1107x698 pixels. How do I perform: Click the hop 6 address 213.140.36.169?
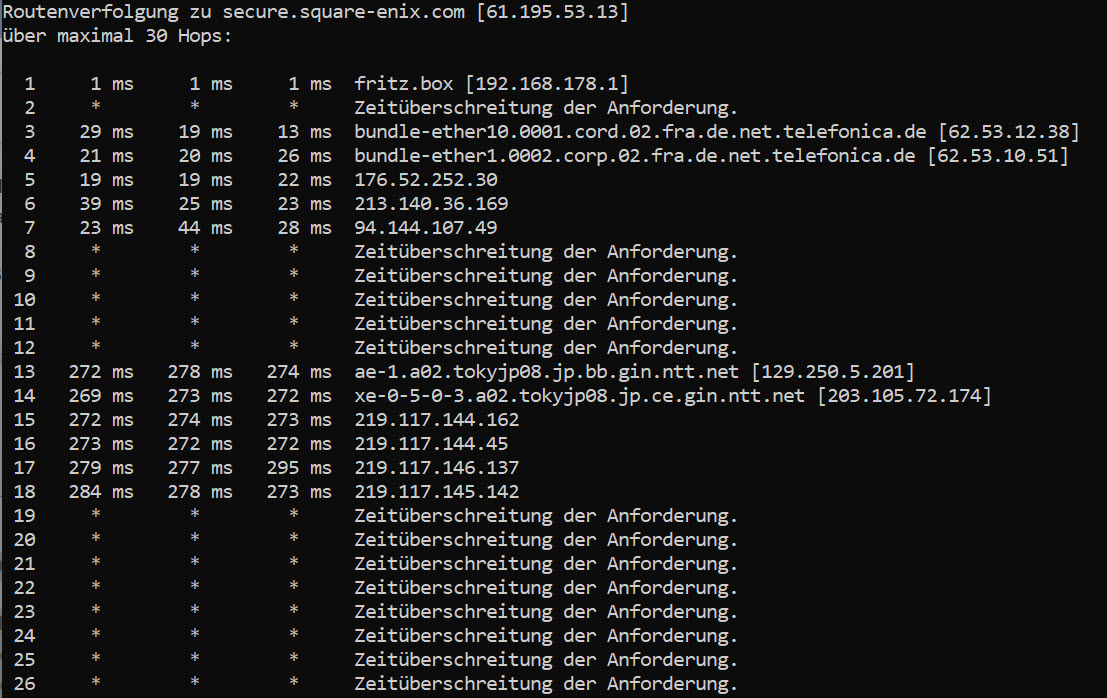click(431, 204)
